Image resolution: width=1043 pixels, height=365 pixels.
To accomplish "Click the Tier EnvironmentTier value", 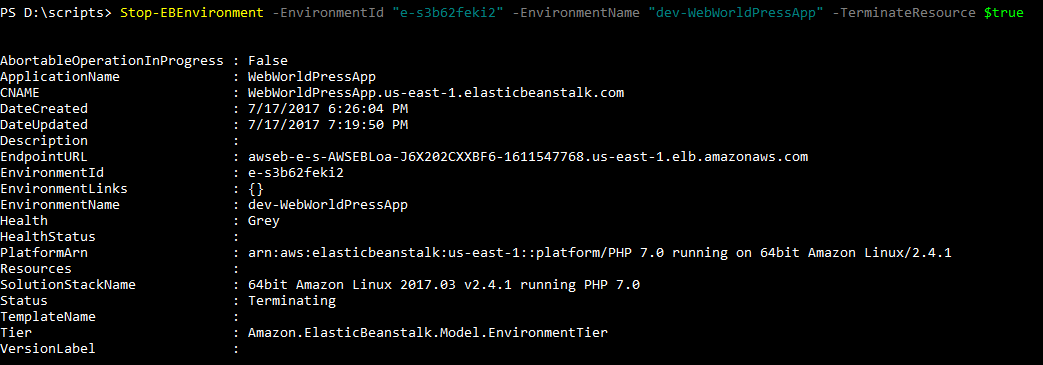I will (x=428, y=332).
